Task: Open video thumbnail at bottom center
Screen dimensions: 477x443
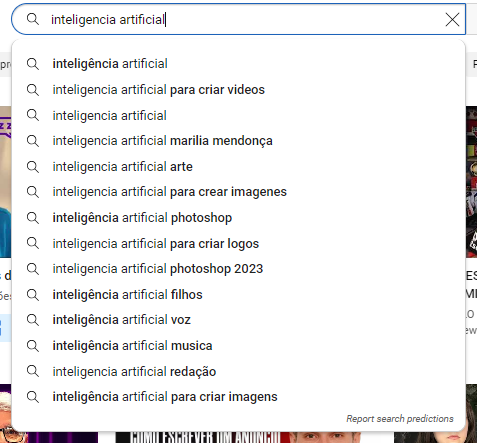Action: pos(238,437)
